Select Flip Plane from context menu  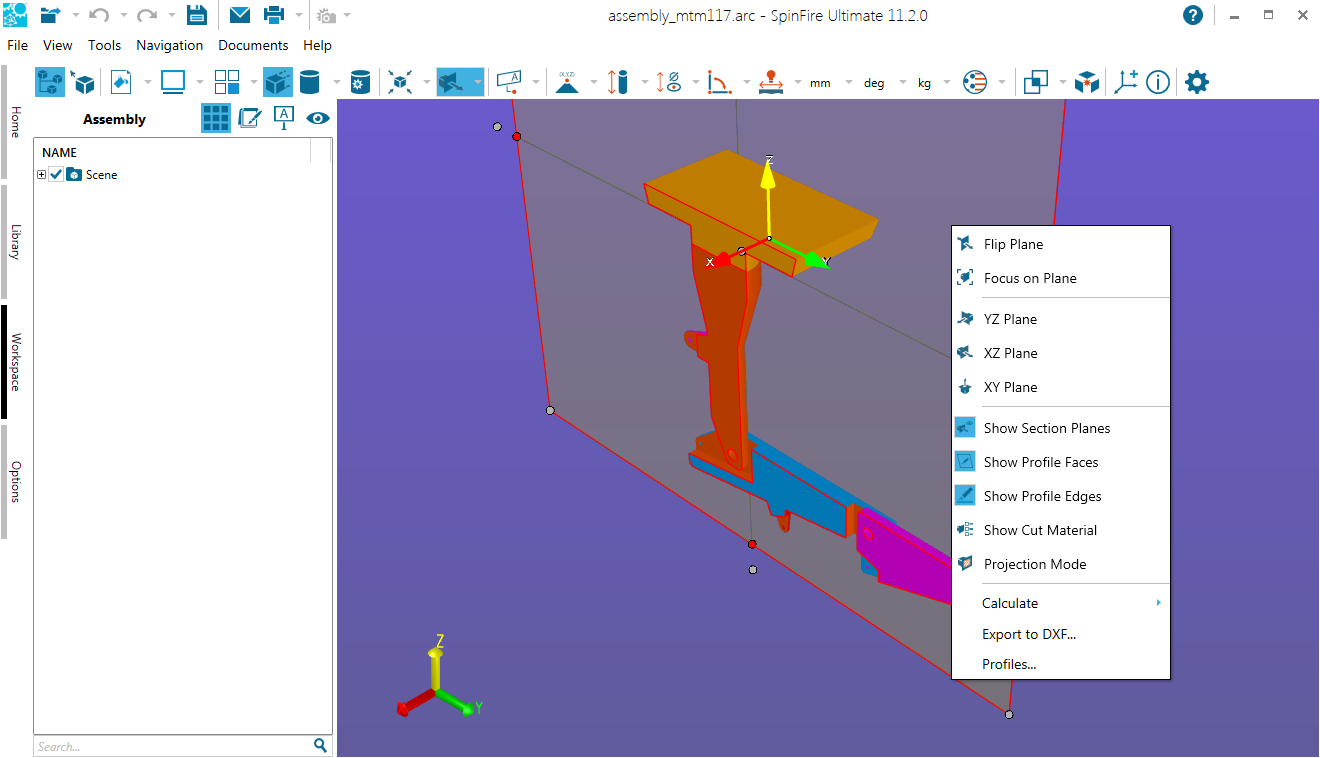coord(1013,244)
